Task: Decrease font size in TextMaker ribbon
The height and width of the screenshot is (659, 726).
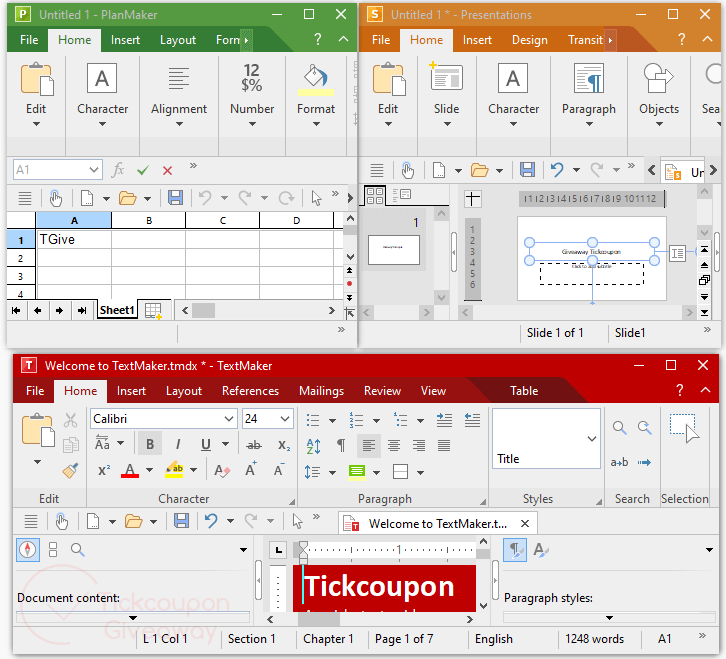Action: pos(279,471)
